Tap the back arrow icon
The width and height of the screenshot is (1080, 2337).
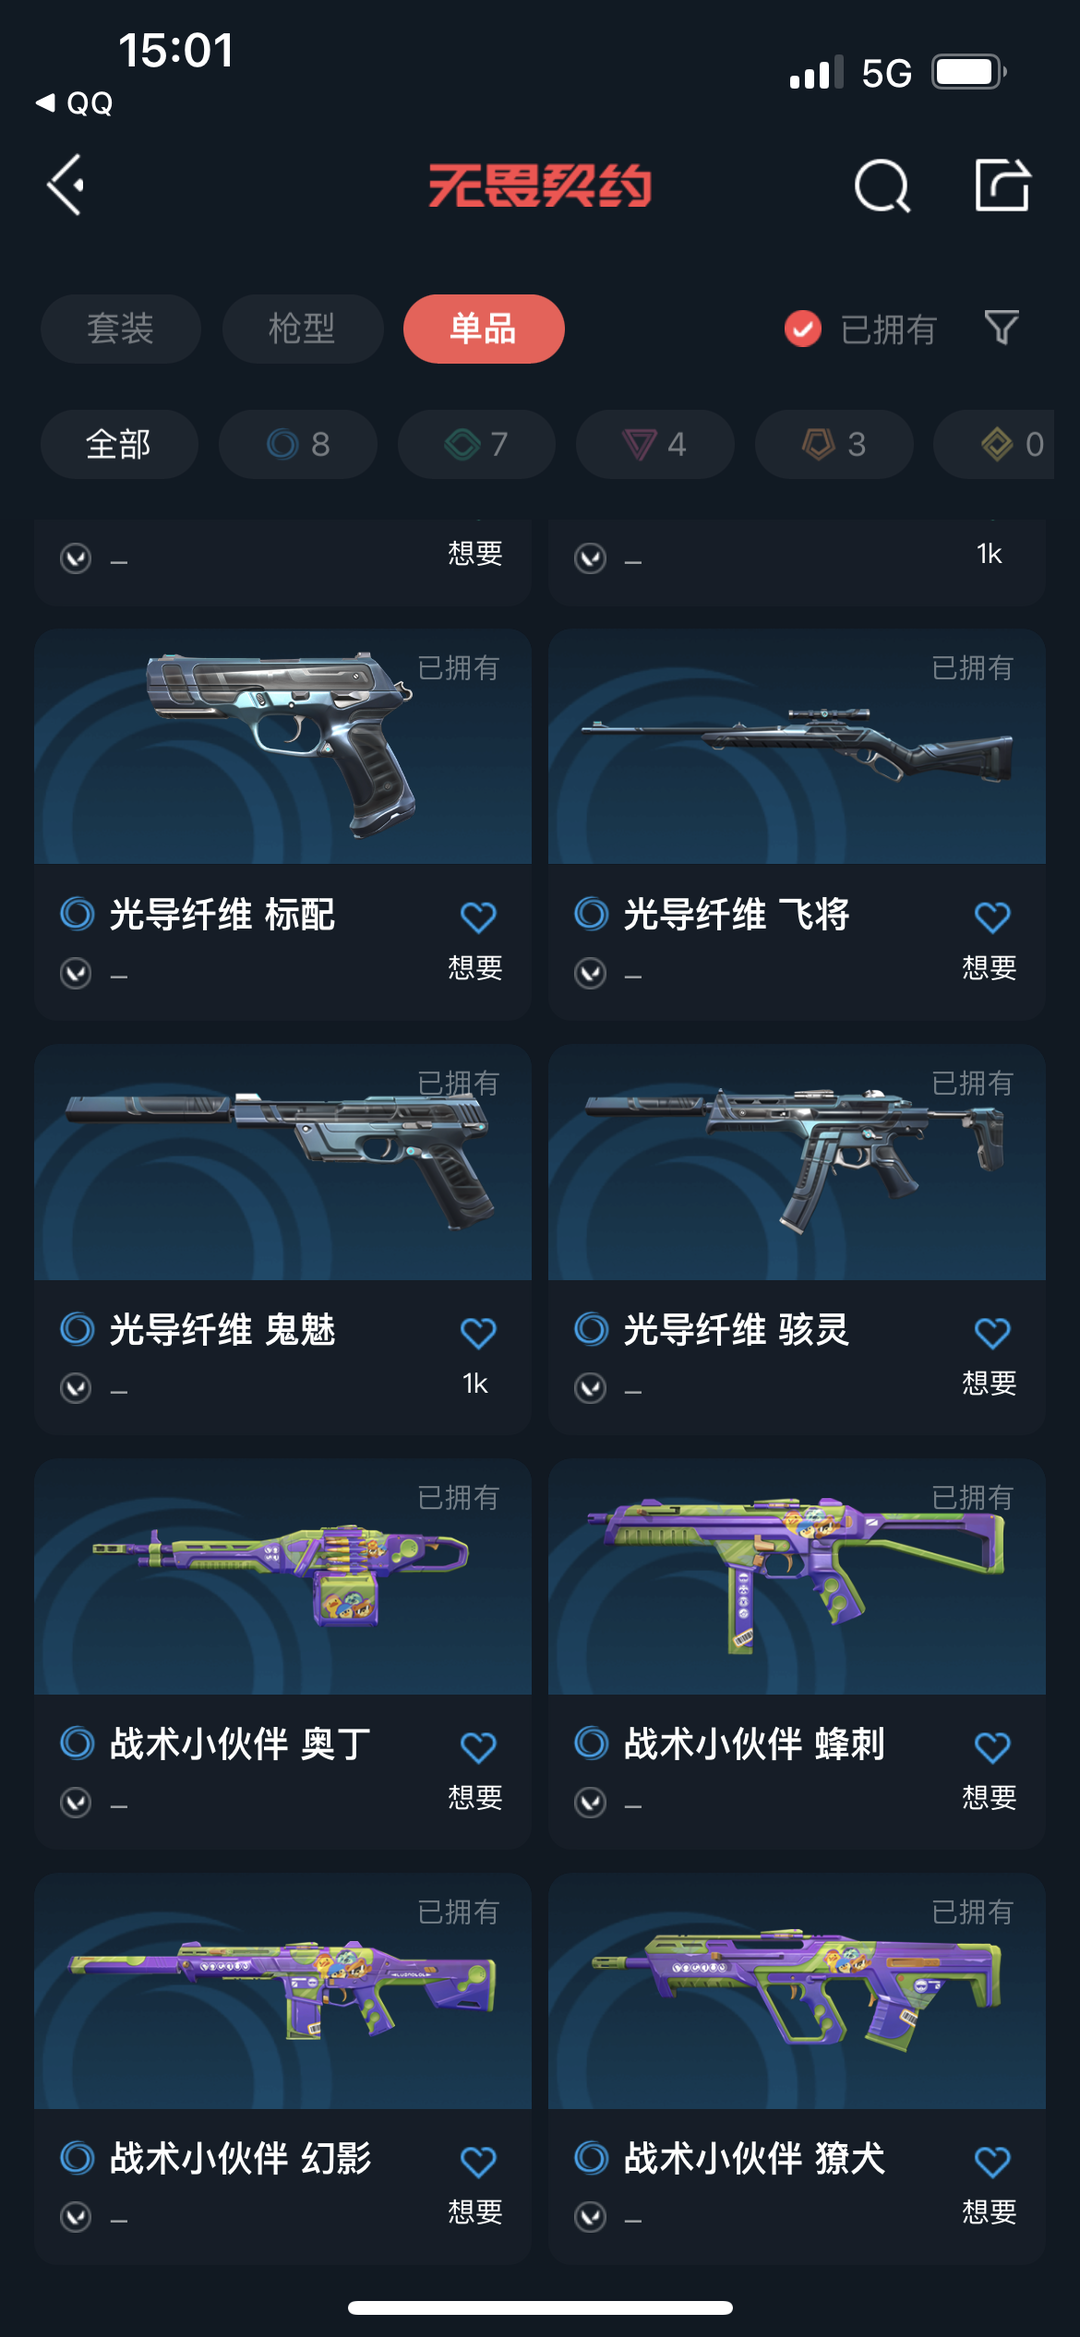click(x=66, y=185)
